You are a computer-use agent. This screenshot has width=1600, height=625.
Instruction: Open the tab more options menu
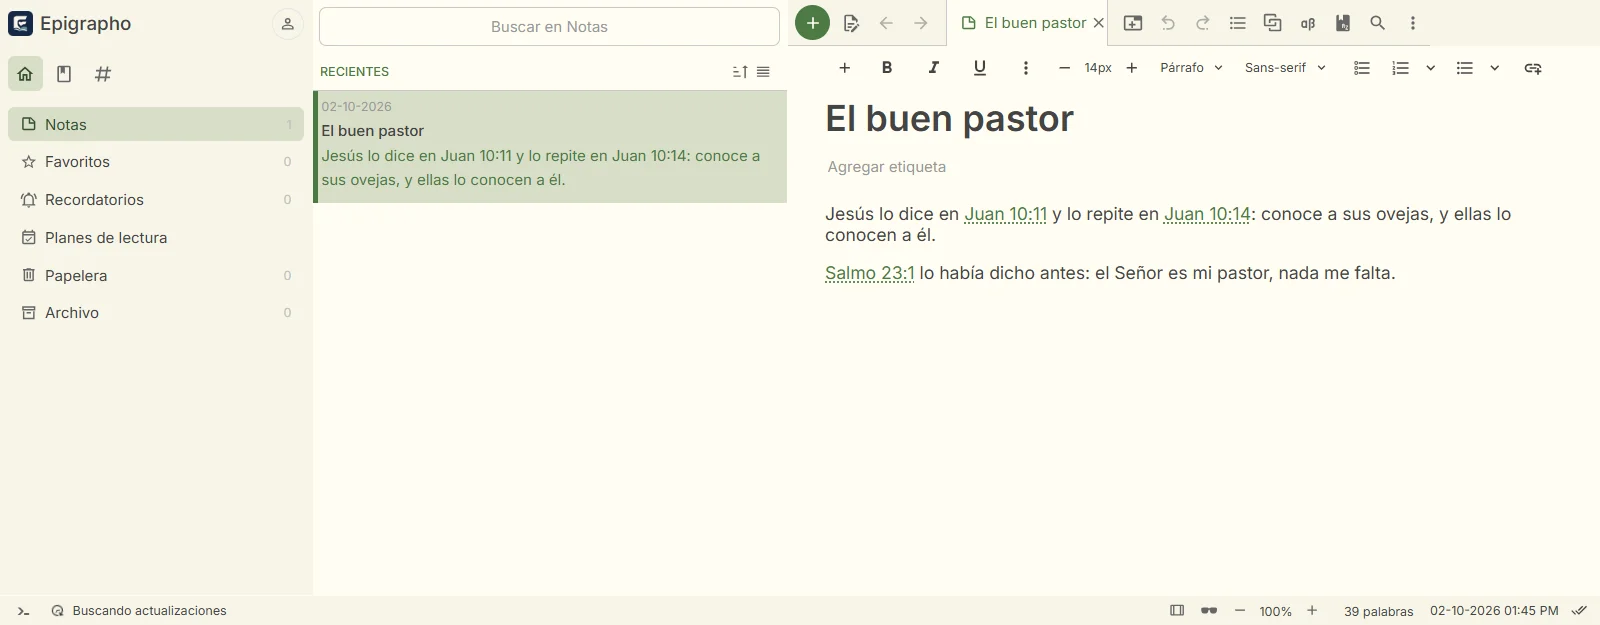point(1413,23)
